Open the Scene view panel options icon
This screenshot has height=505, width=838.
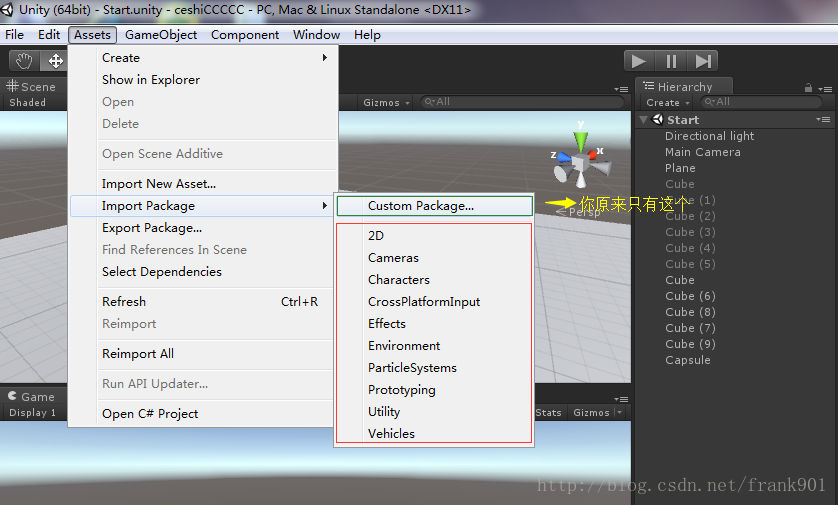(x=620, y=89)
